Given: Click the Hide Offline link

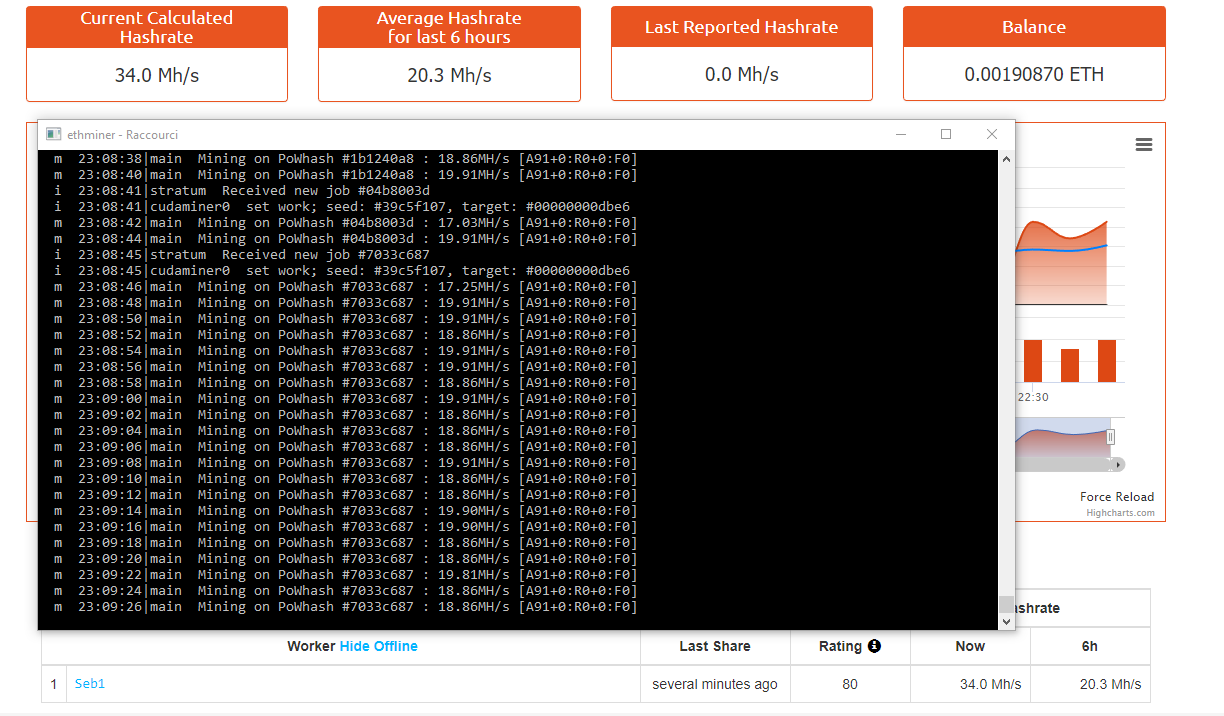Looking at the screenshot, I should 379,646.
